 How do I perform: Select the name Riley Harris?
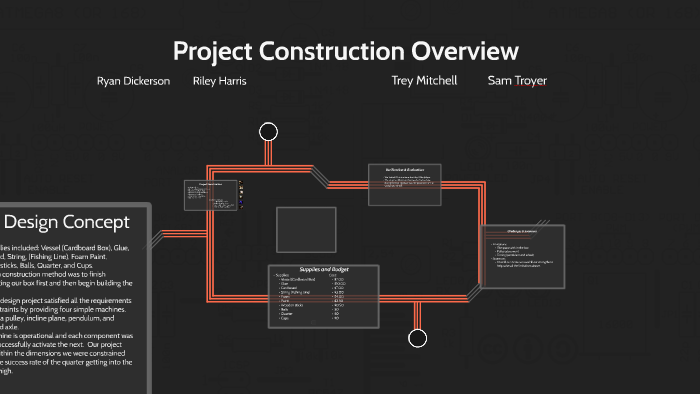coord(220,81)
